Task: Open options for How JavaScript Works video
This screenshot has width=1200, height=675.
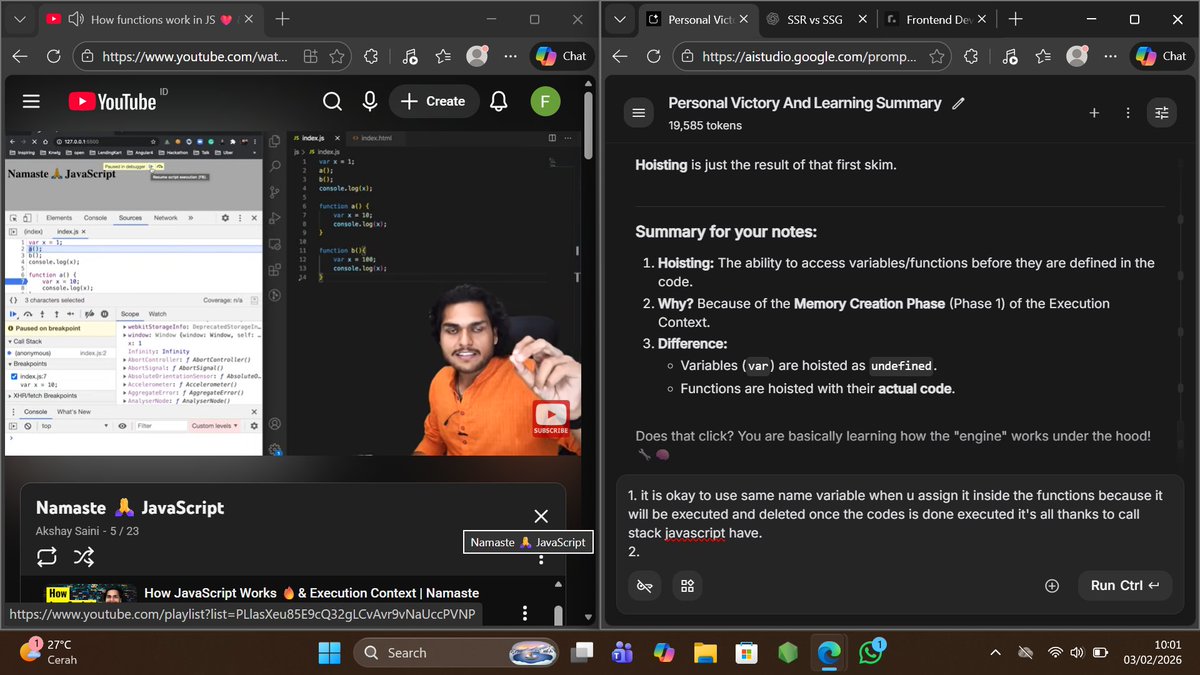Action: 524,611
